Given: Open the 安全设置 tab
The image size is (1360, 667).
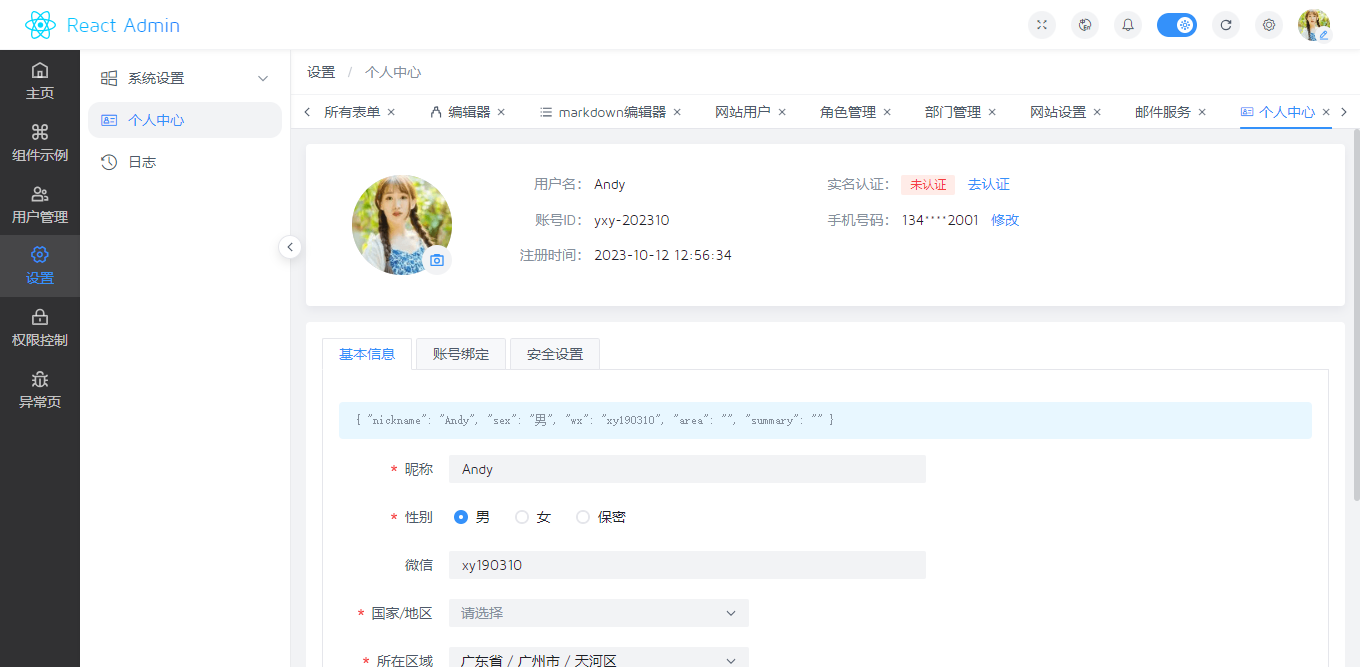Looking at the screenshot, I should 554,353.
